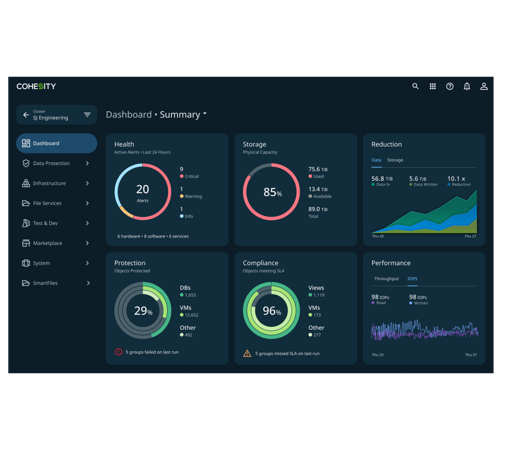
Task: Click '5 groups missed SLA on last run'
Action: [x=287, y=353]
